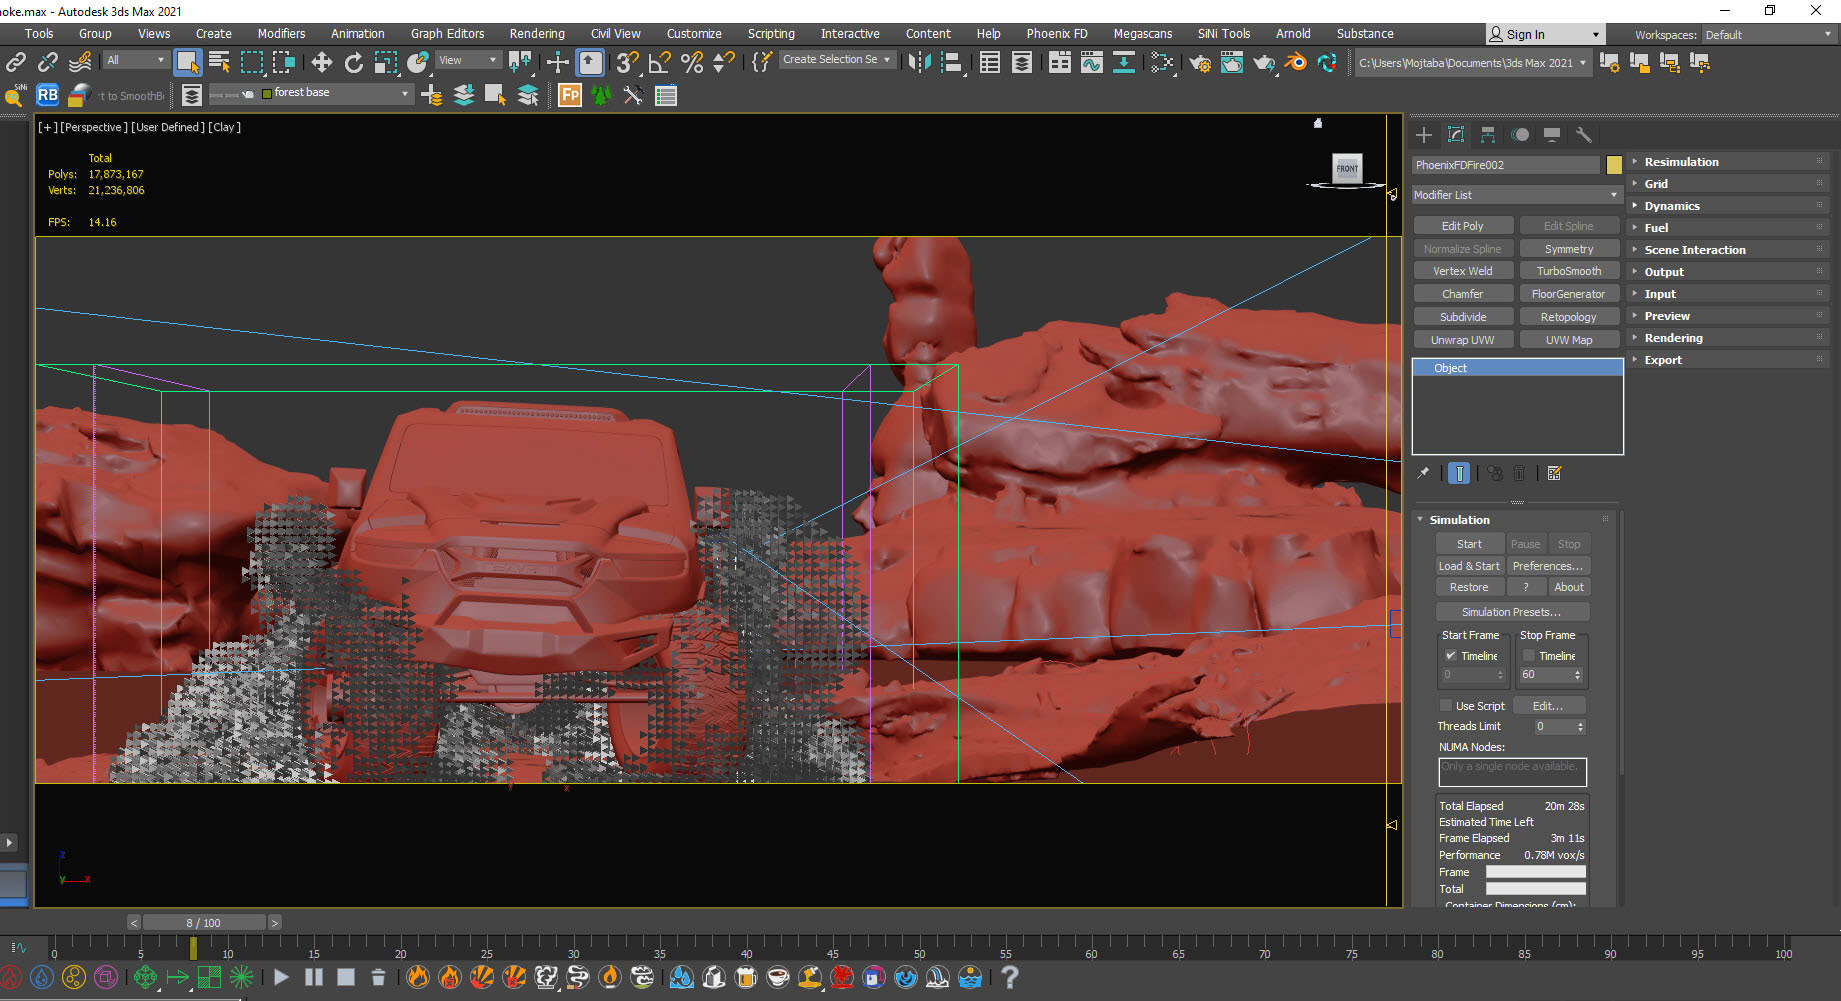Click the Preferences button
This screenshot has width=1841, height=1001.
click(x=1547, y=566)
